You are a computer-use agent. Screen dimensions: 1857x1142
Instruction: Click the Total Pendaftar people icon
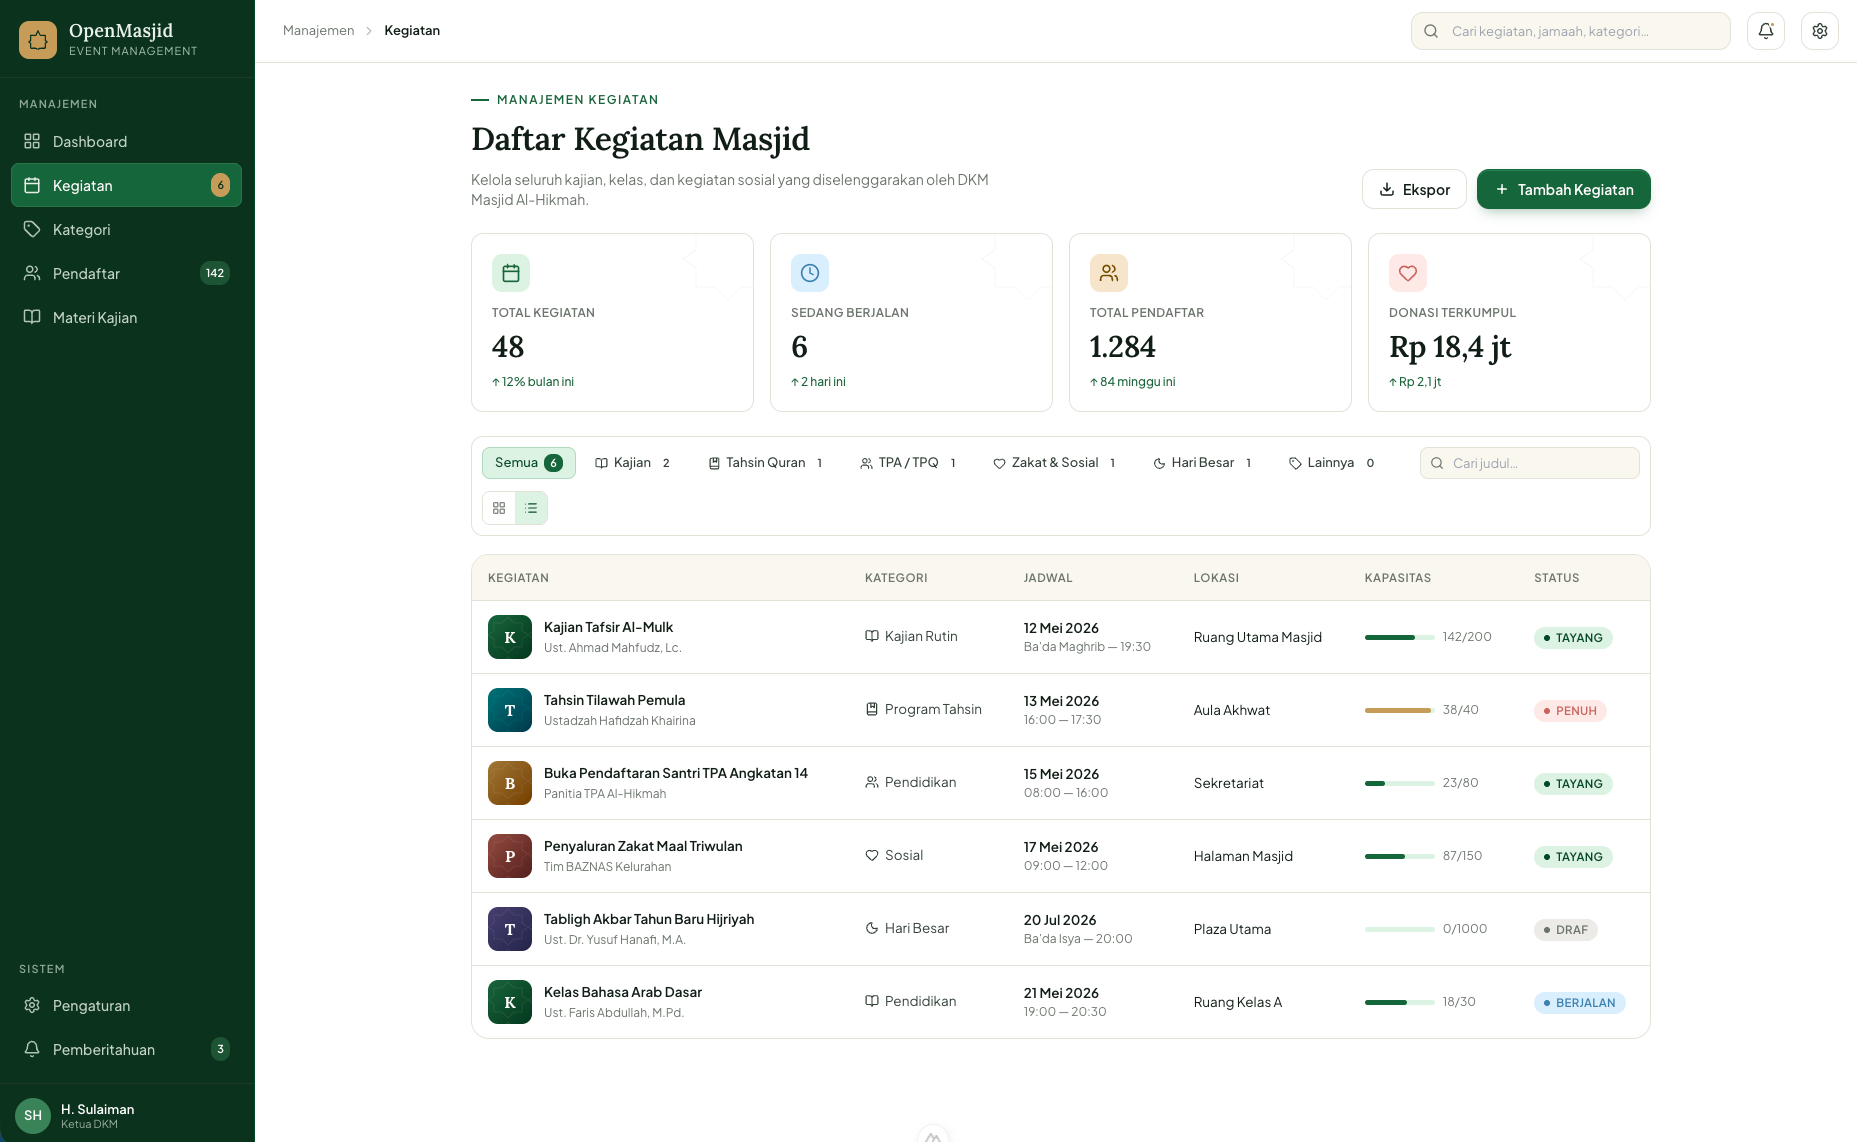pyautogui.click(x=1109, y=273)
